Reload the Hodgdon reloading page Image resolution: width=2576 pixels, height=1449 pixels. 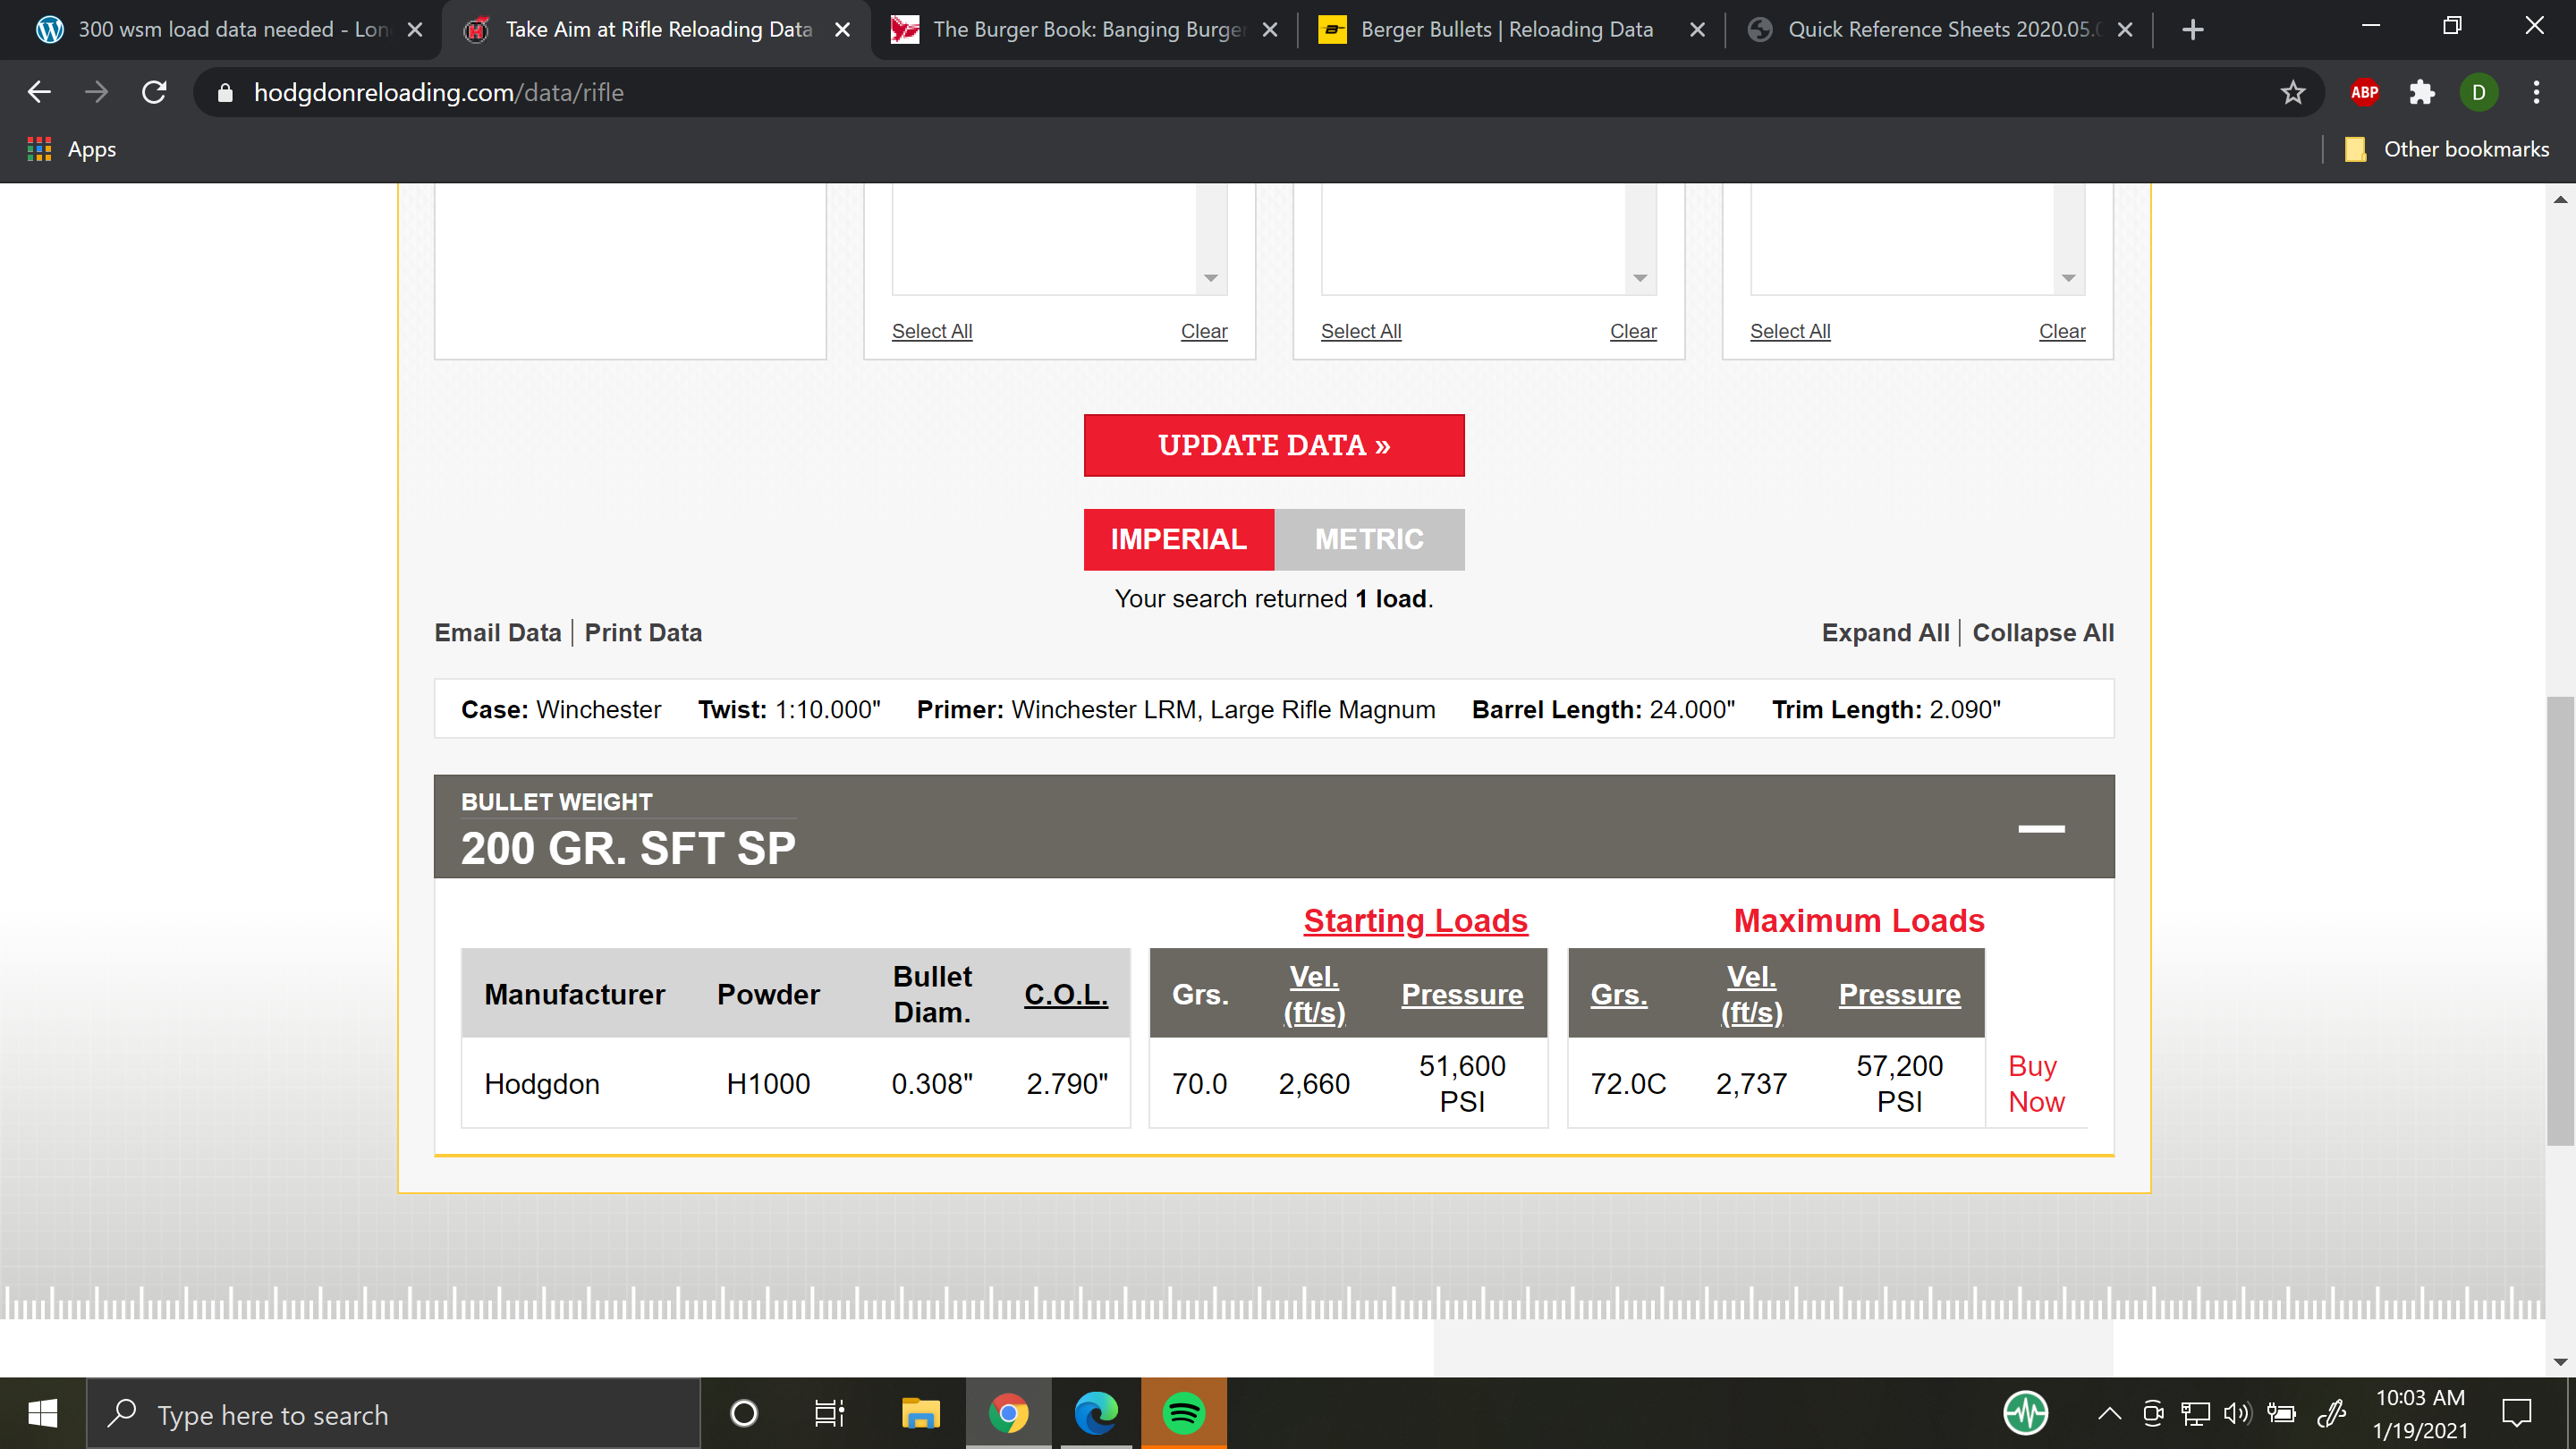[154, 92]
